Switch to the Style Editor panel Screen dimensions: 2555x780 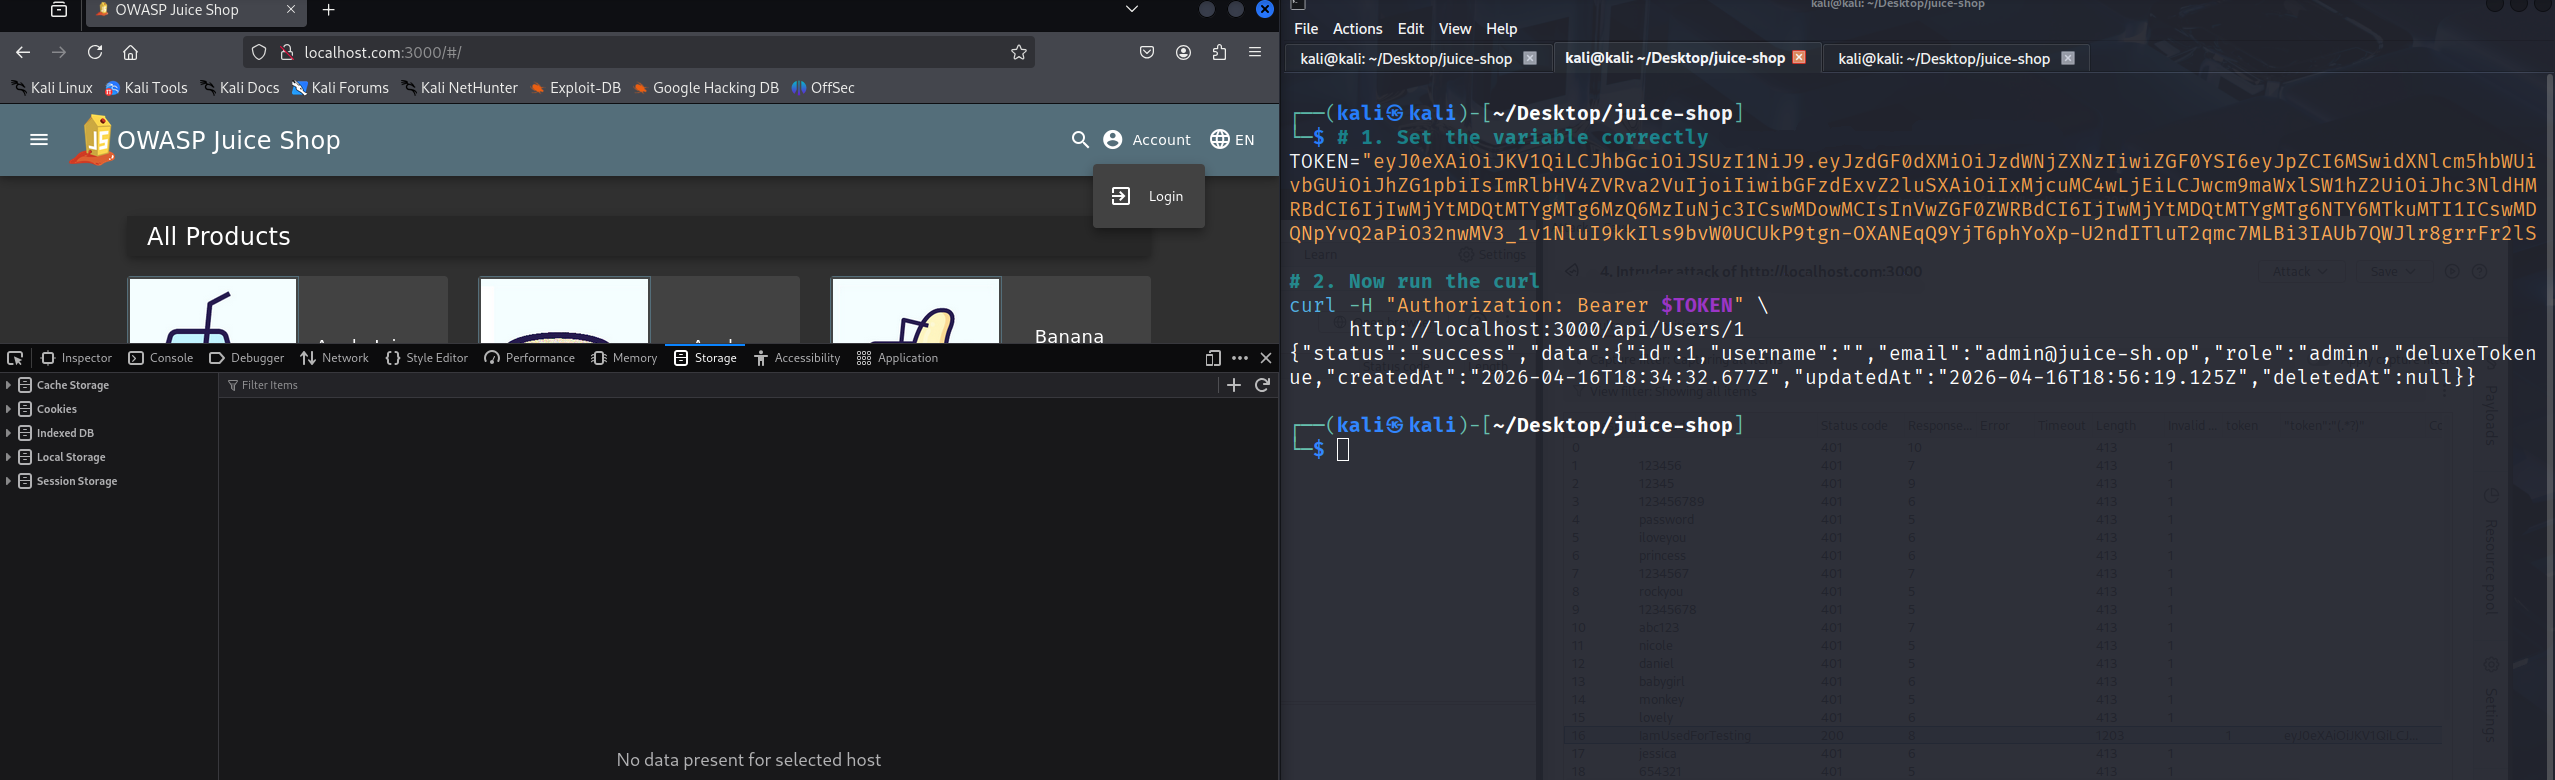coord(426,358)
